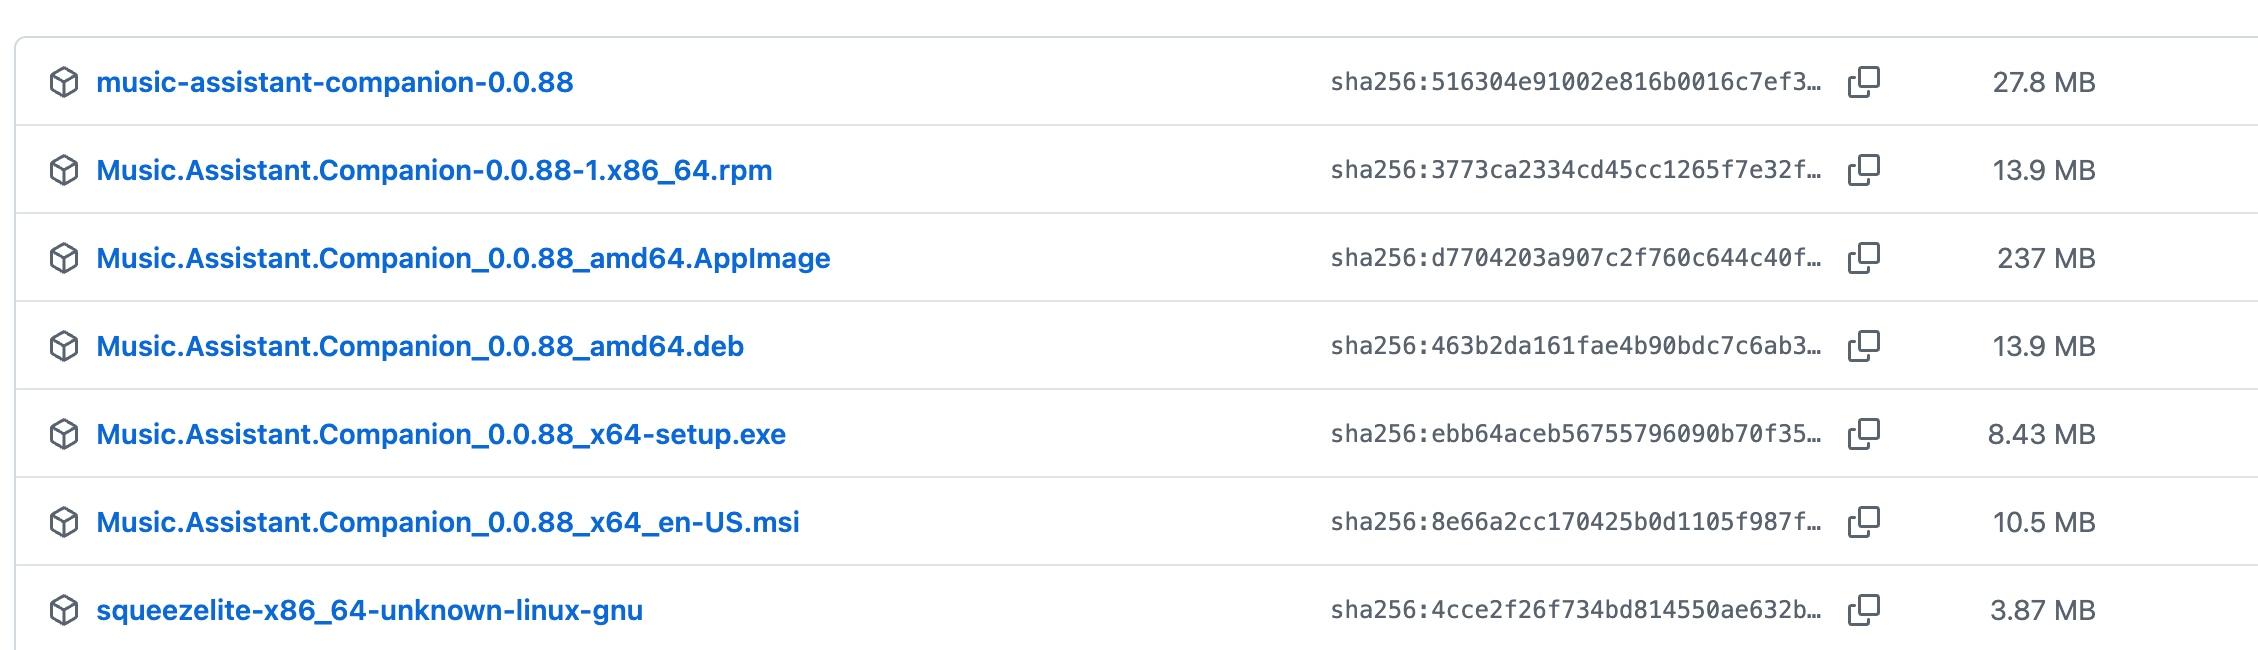
Task: Click package icon next to squeezelite asset
Action: [64, 610]
